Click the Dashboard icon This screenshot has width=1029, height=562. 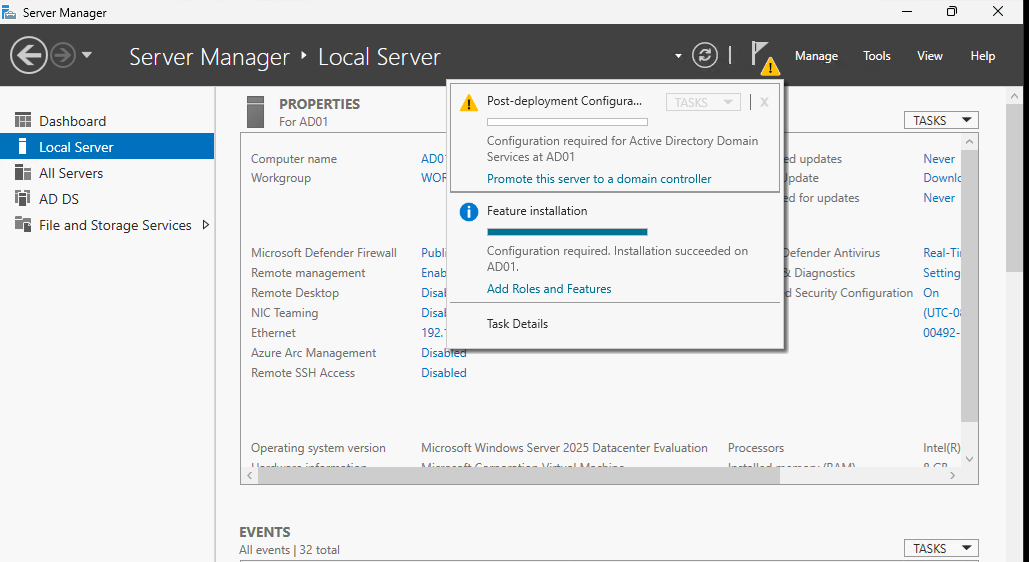click(x=23, y=120)
